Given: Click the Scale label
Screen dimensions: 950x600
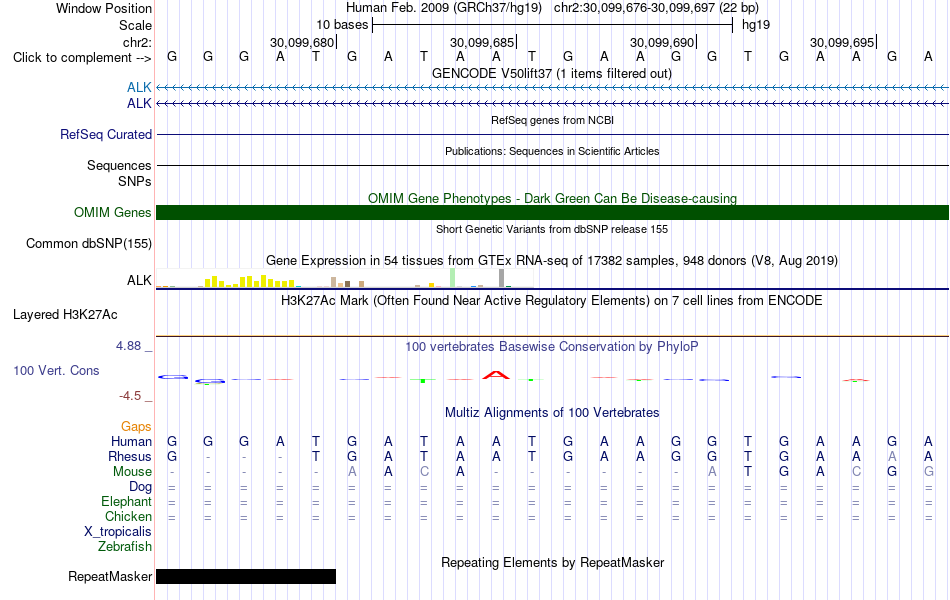Looking at the screenshot, I should tap(135, 25).
